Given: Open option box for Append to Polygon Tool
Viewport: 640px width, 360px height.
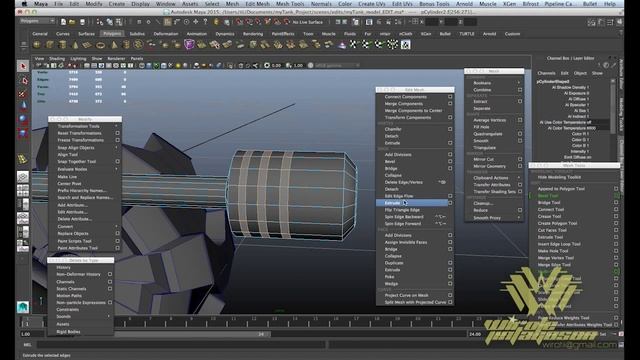Looking at the screenshot, I should 616,189.
